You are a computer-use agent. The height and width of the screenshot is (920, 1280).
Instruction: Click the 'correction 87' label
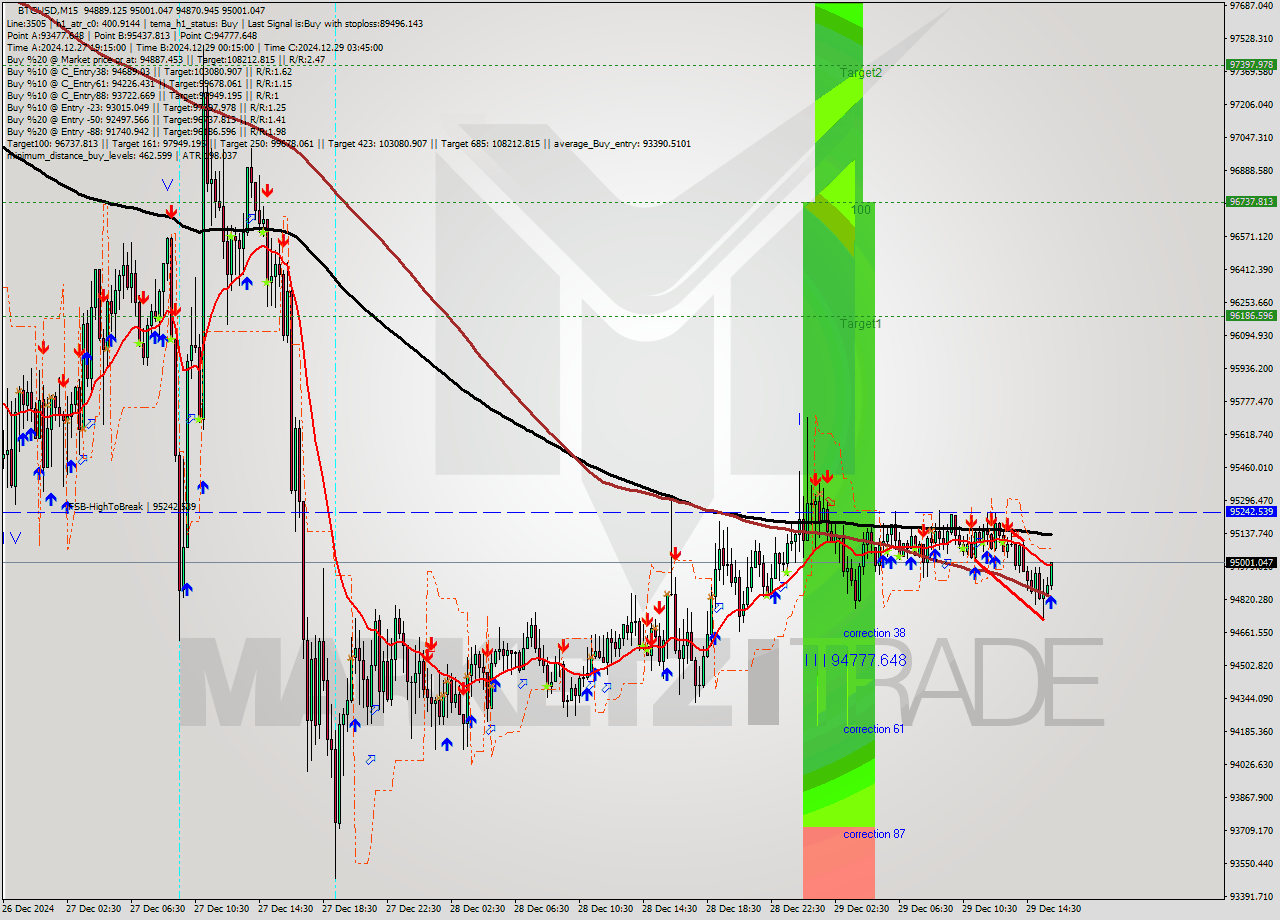coord(874,834)
